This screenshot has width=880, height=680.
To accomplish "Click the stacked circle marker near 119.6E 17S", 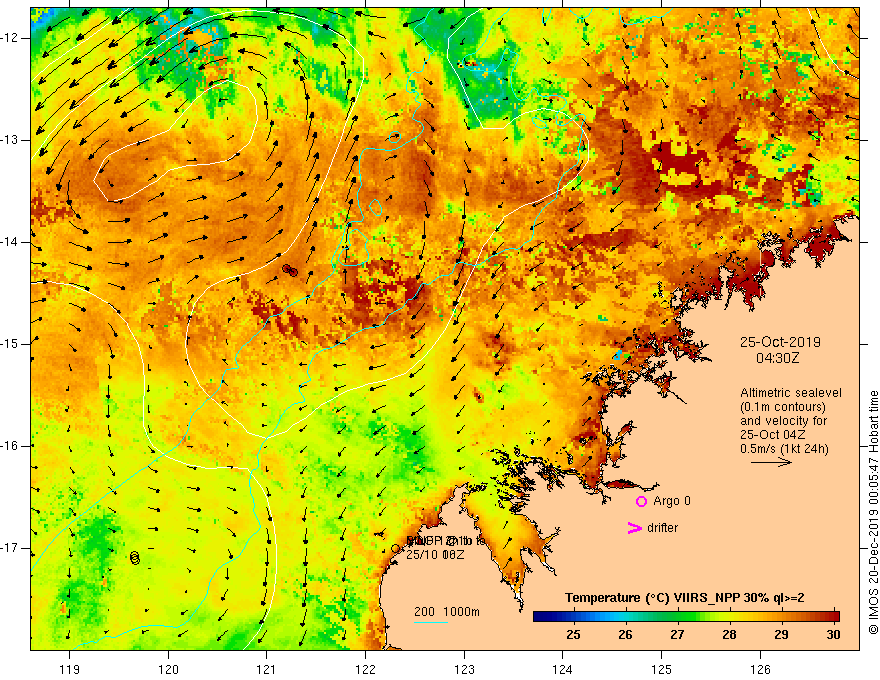I will click(x=135, y=557).
